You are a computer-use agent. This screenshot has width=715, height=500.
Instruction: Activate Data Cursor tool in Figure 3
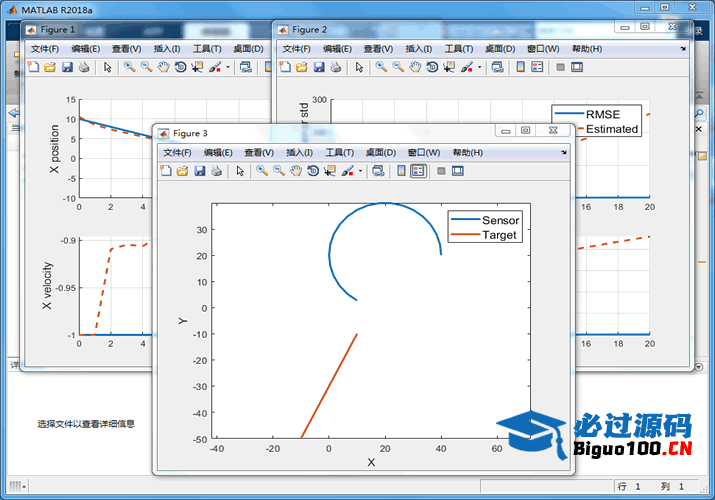point(330,171)
